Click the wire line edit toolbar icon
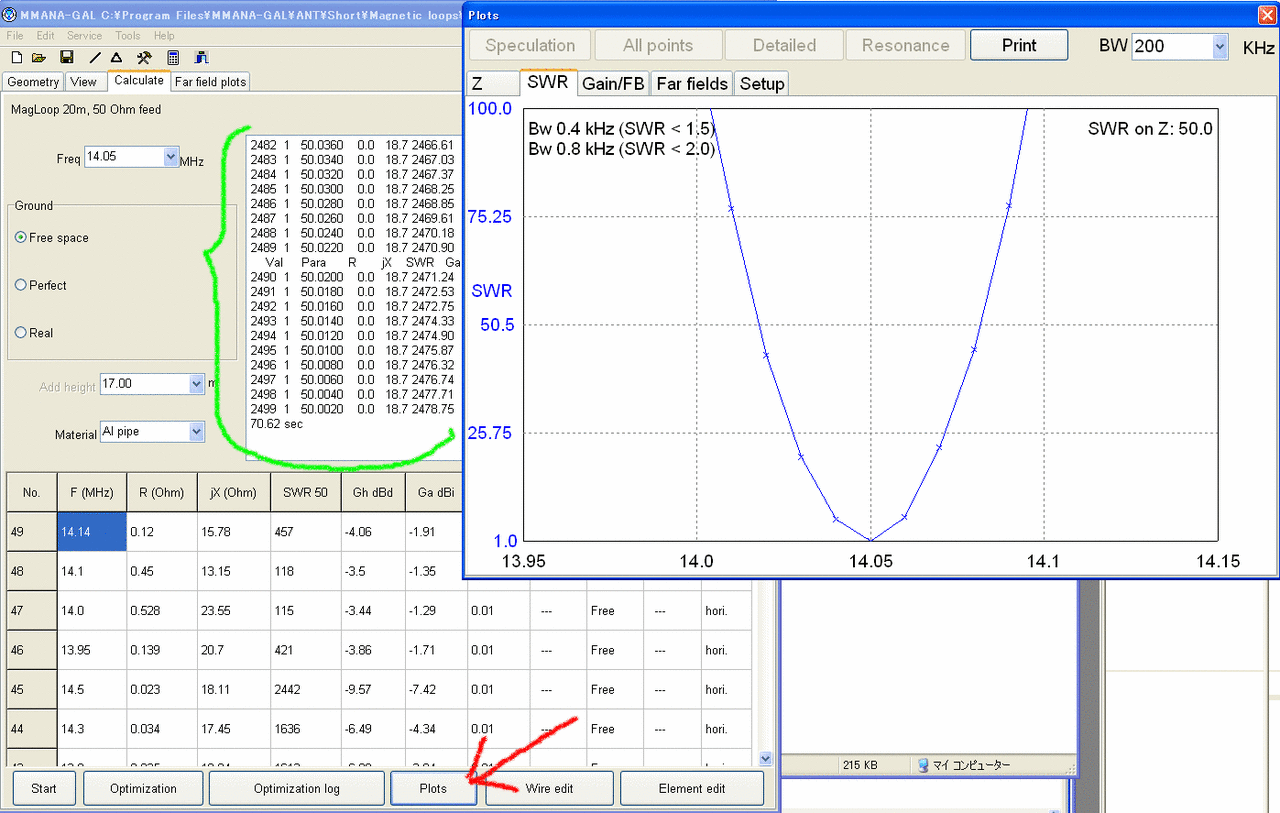 (96, 58)
